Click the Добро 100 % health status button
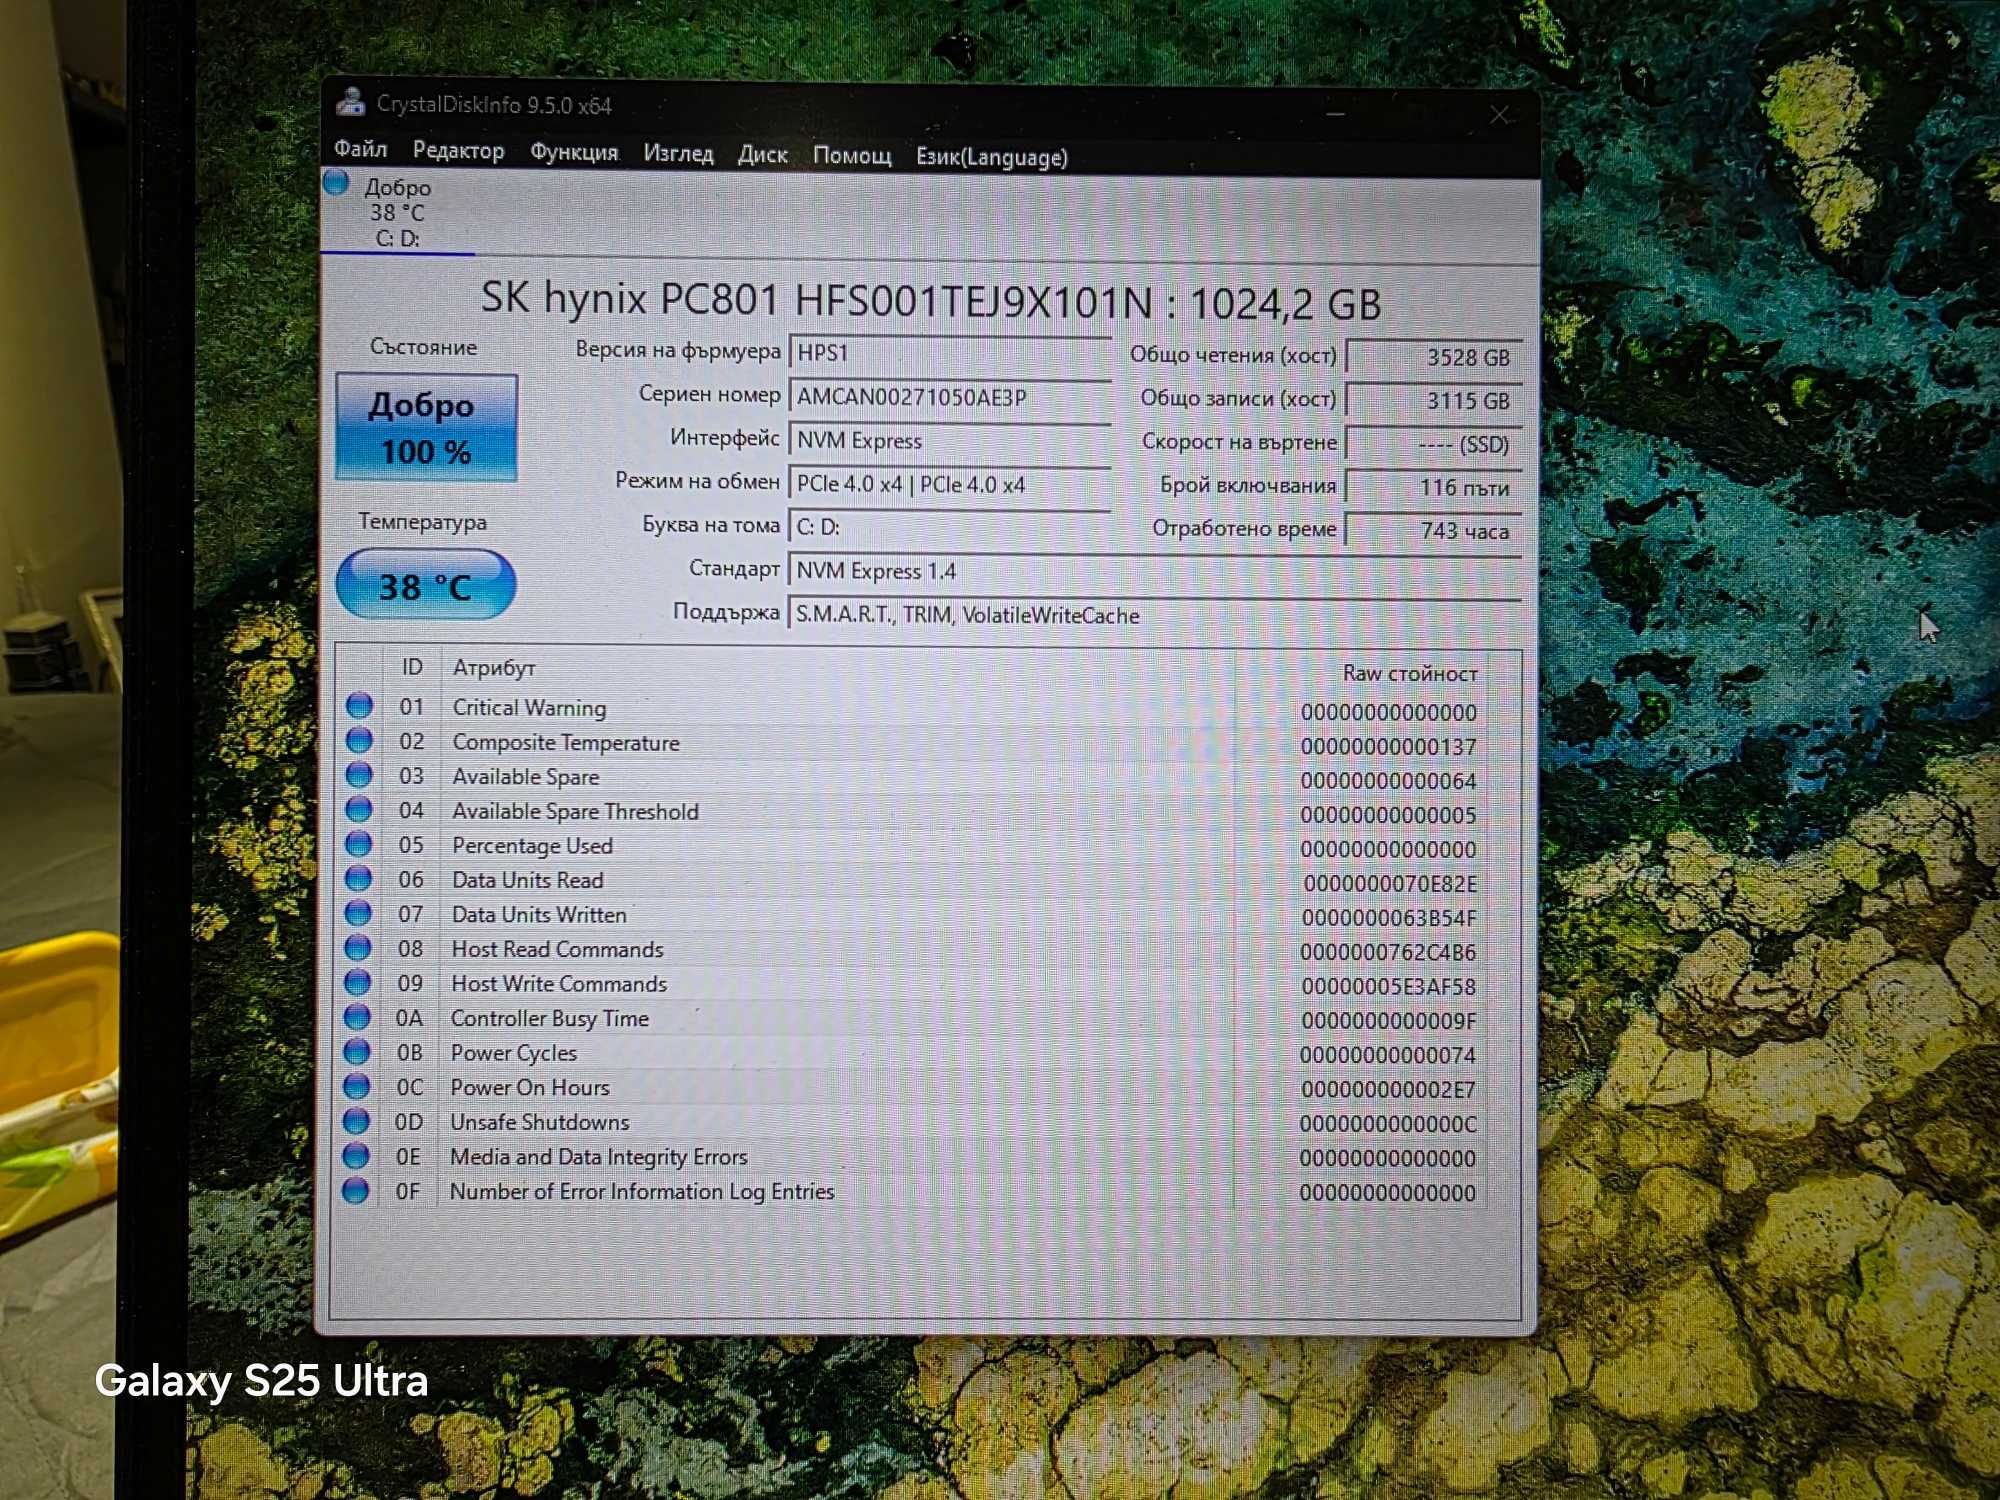The image size is (2000, 1500). [426, 428]
